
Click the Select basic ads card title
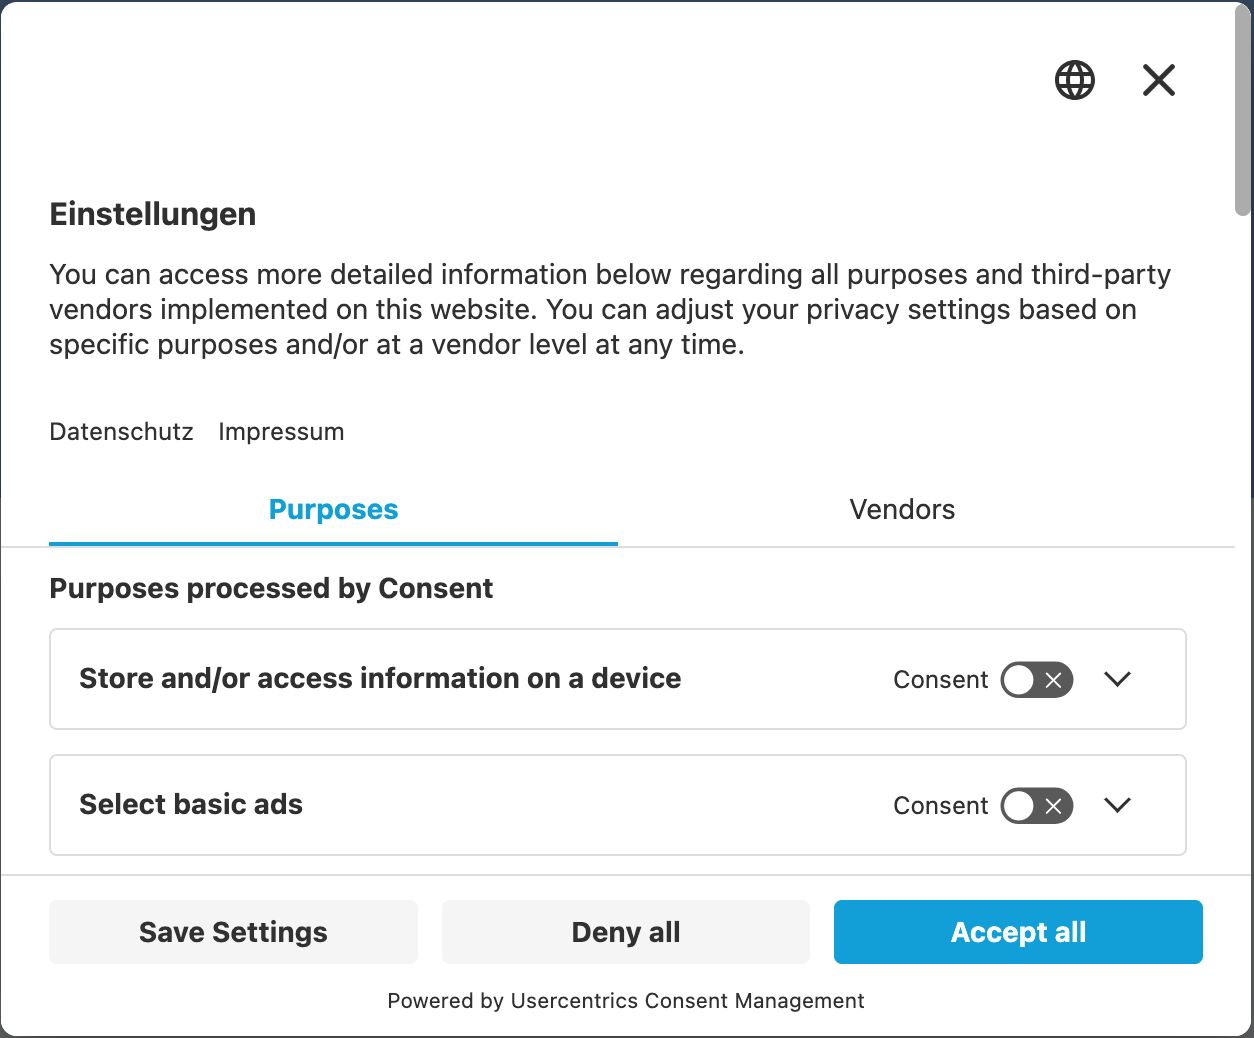point(191,805)
